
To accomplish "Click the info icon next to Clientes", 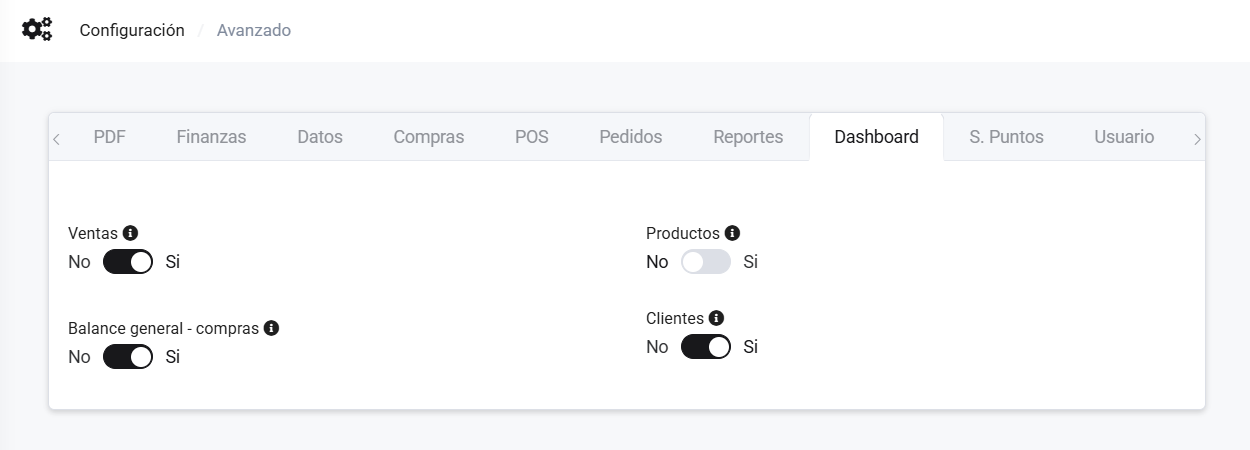I will tap(716, 318).
